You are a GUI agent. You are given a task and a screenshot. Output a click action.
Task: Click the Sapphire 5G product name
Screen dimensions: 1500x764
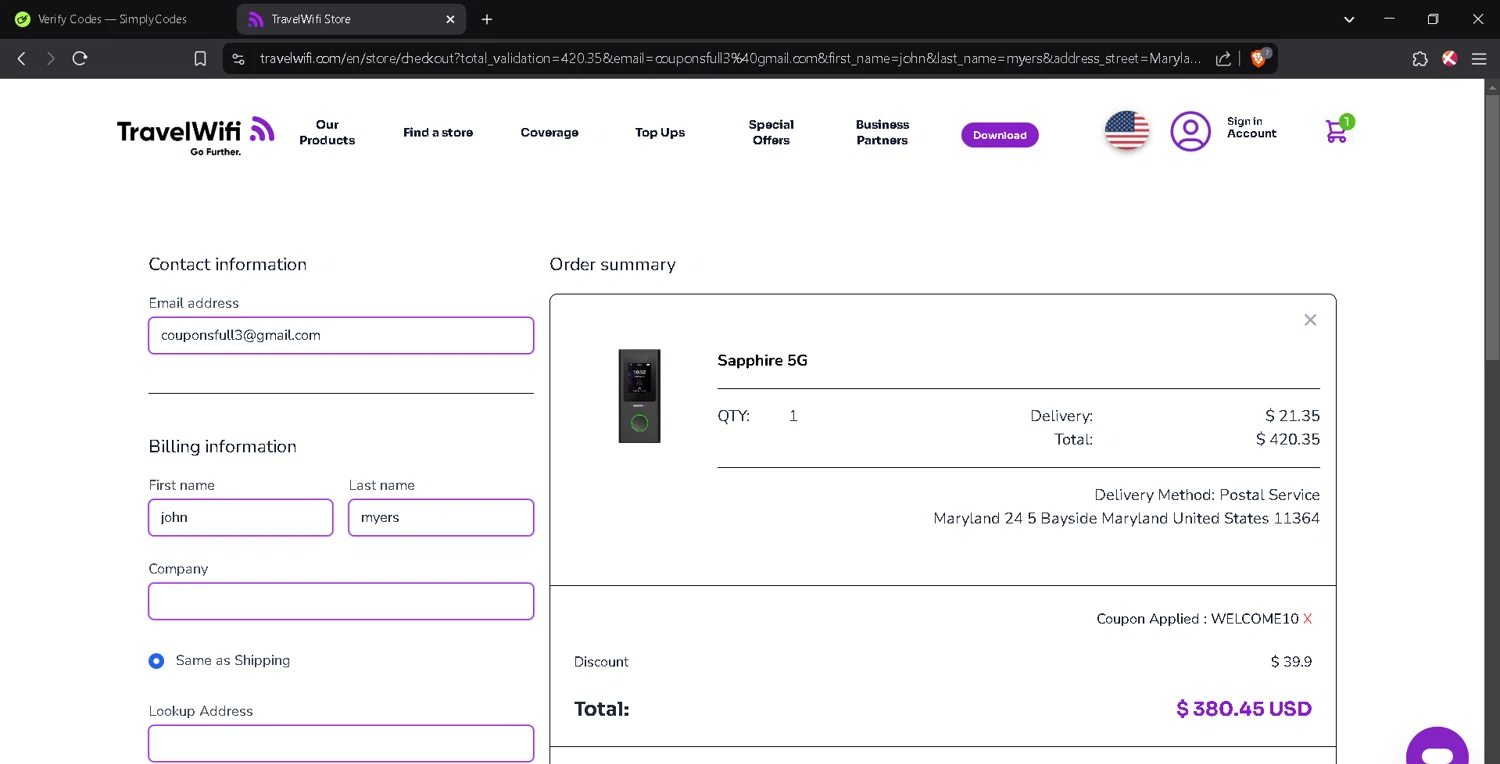(x=762, y=361)
